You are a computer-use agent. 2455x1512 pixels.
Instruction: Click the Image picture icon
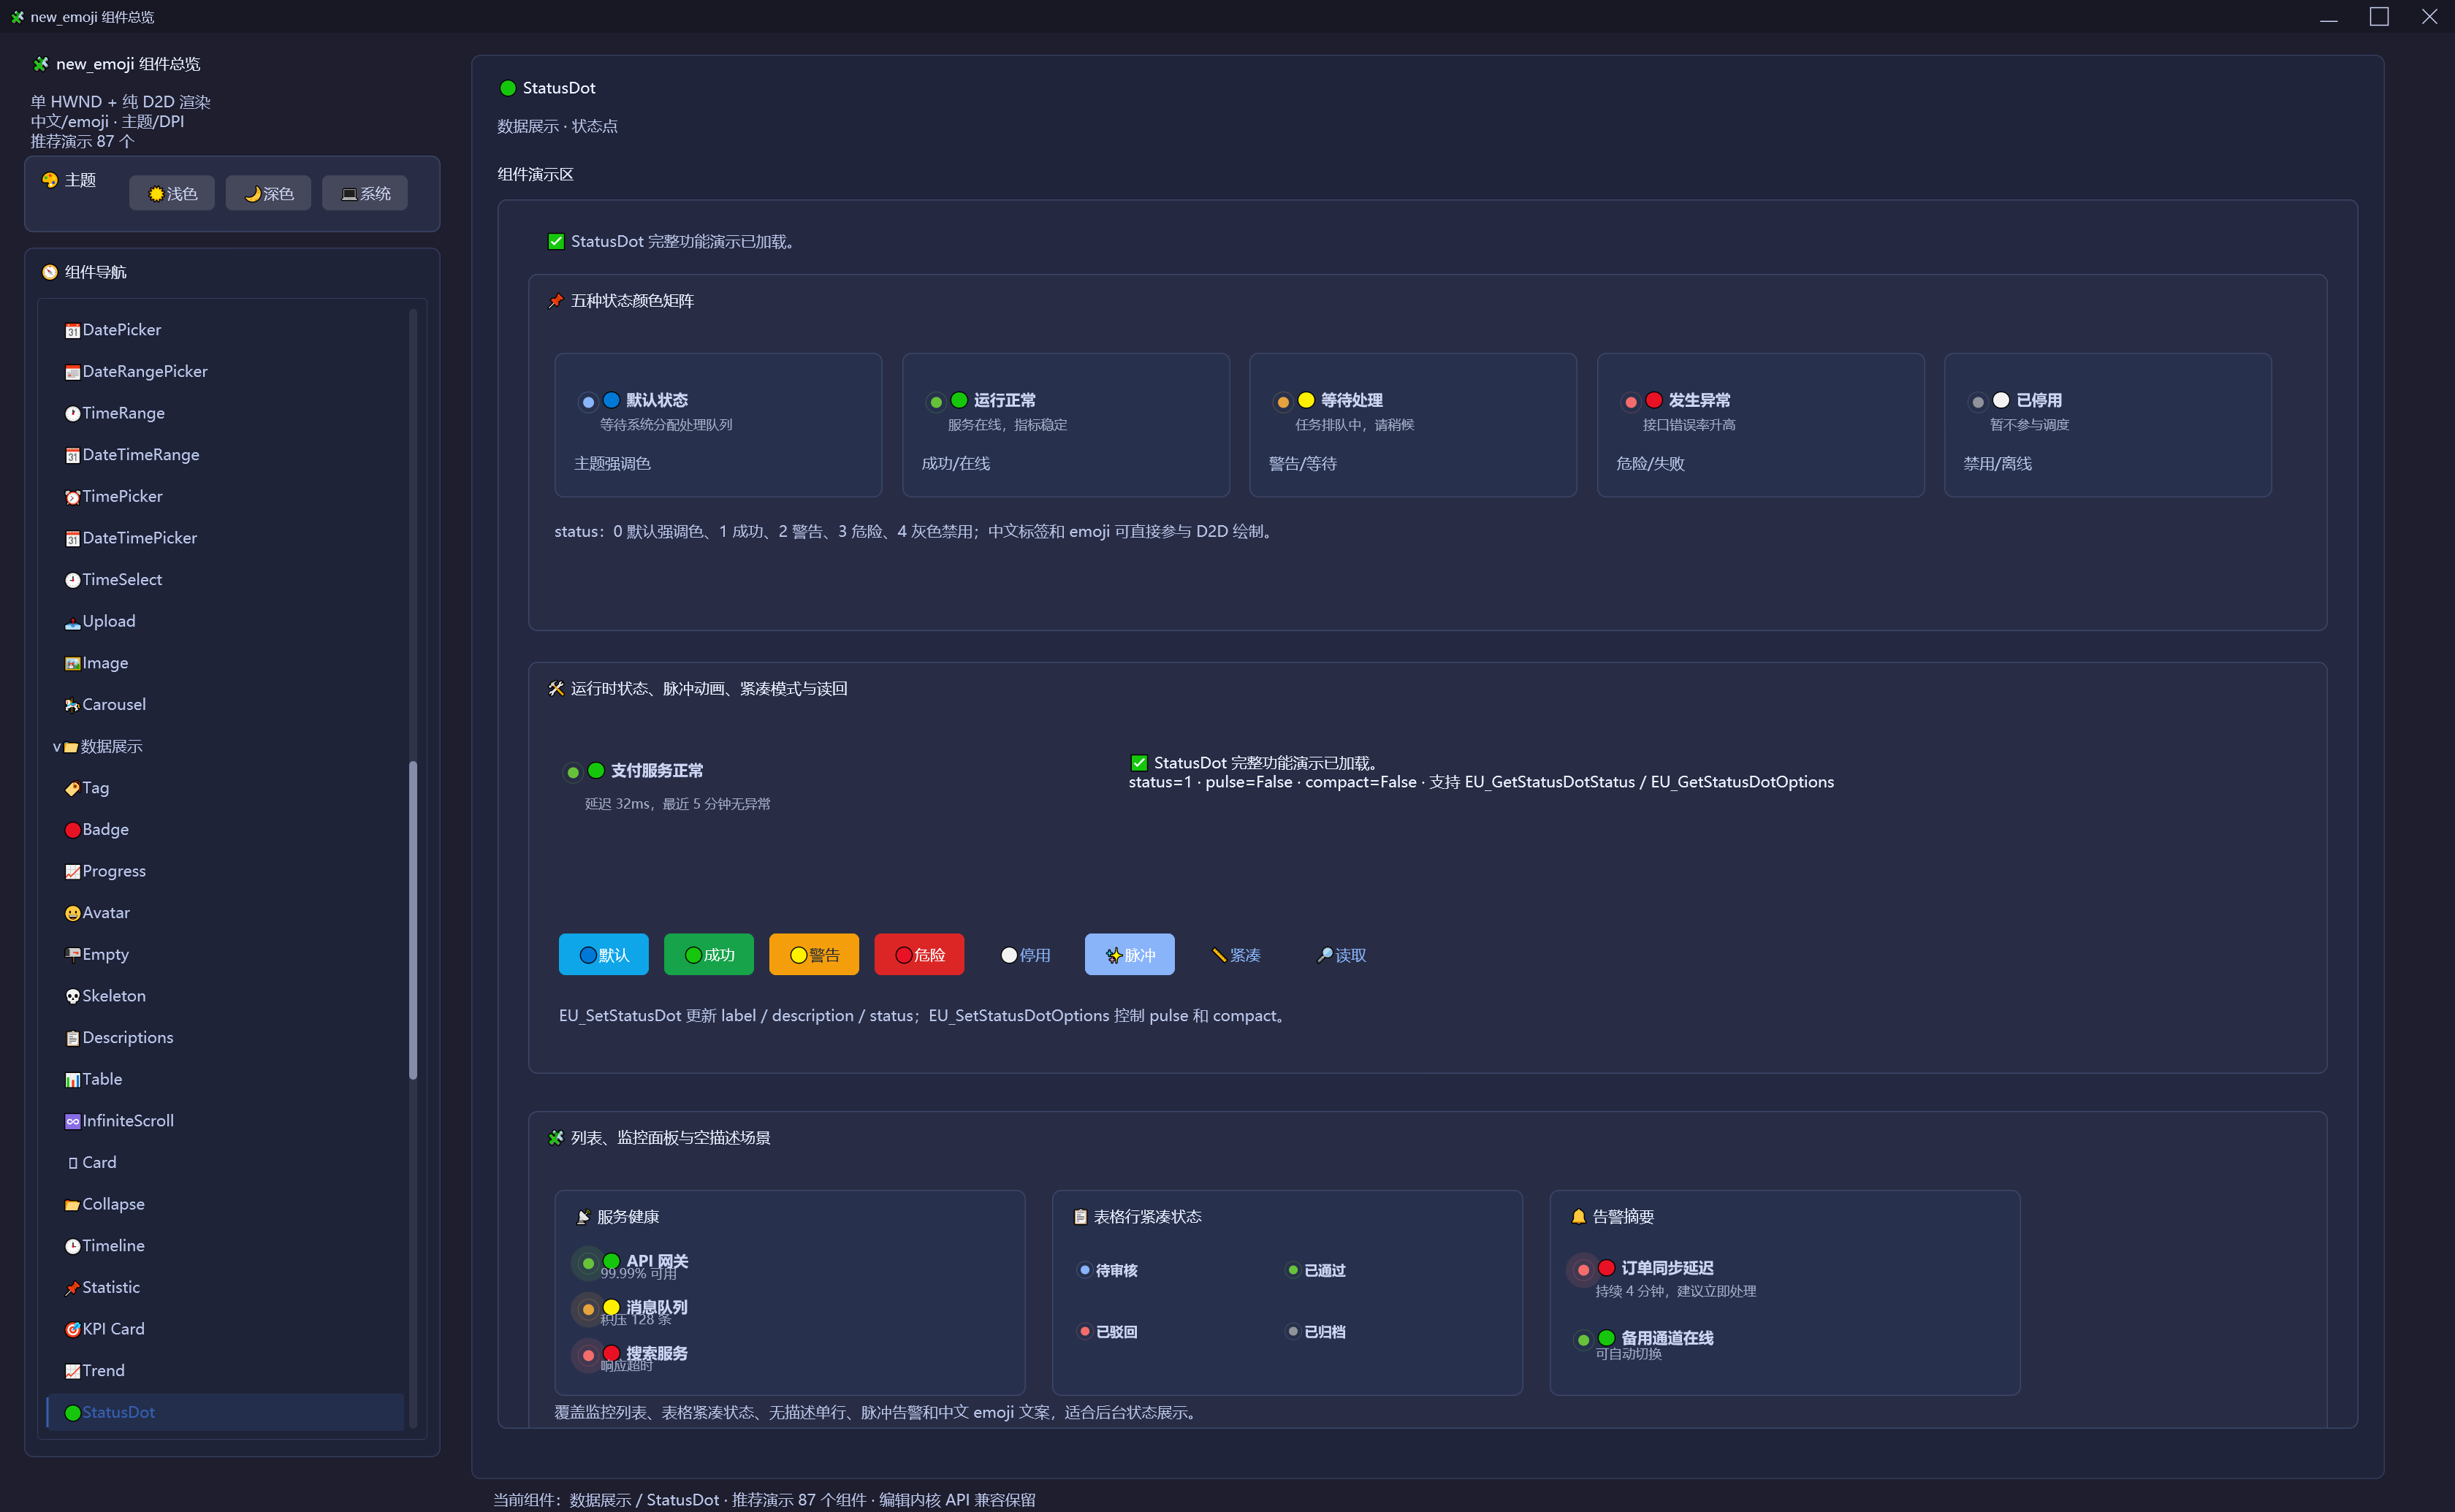tap(72, 664)
